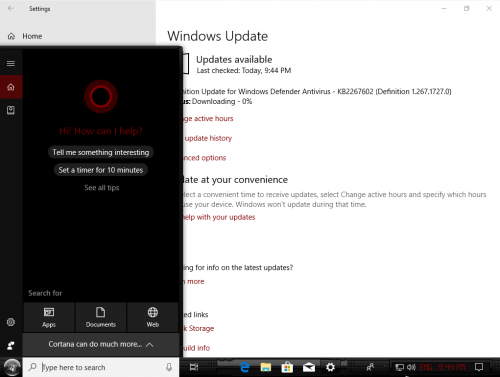This screenshot has height=377, width=500.
Task: Click the 'Windows Update' page title
Action: (x=217, y=36)
